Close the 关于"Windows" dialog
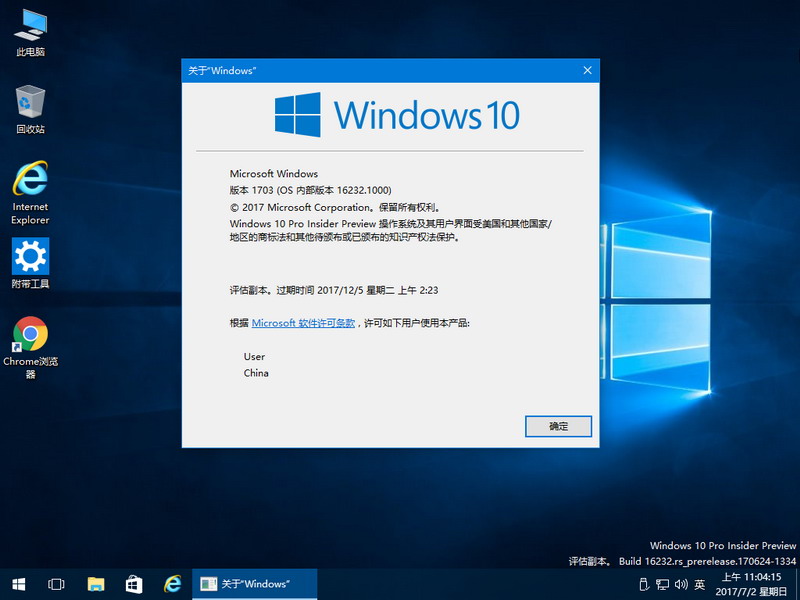Screen dimensions: 800x600 click(587, 70)
